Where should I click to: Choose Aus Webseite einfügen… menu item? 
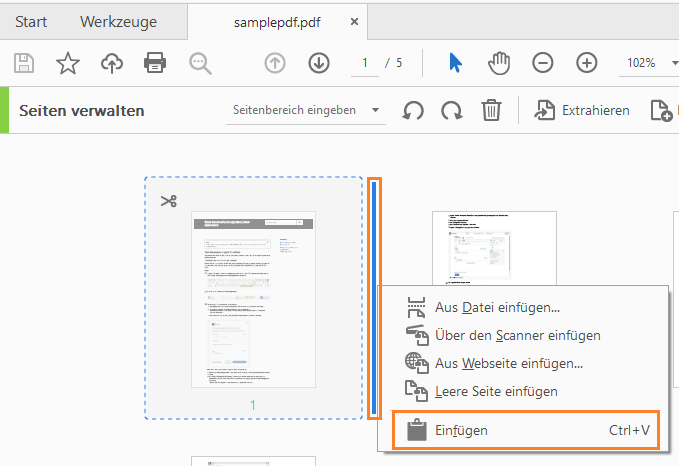pos(523,363)
